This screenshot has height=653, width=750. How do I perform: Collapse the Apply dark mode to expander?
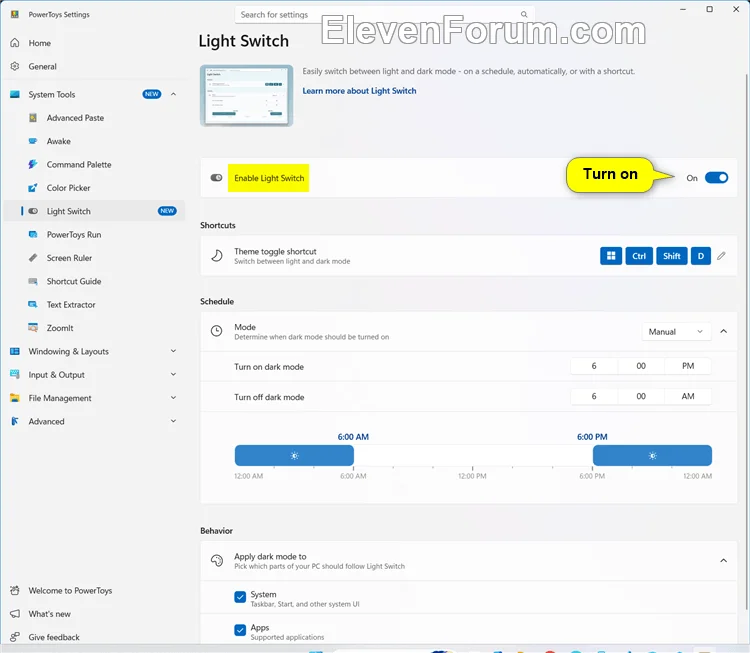724,561
